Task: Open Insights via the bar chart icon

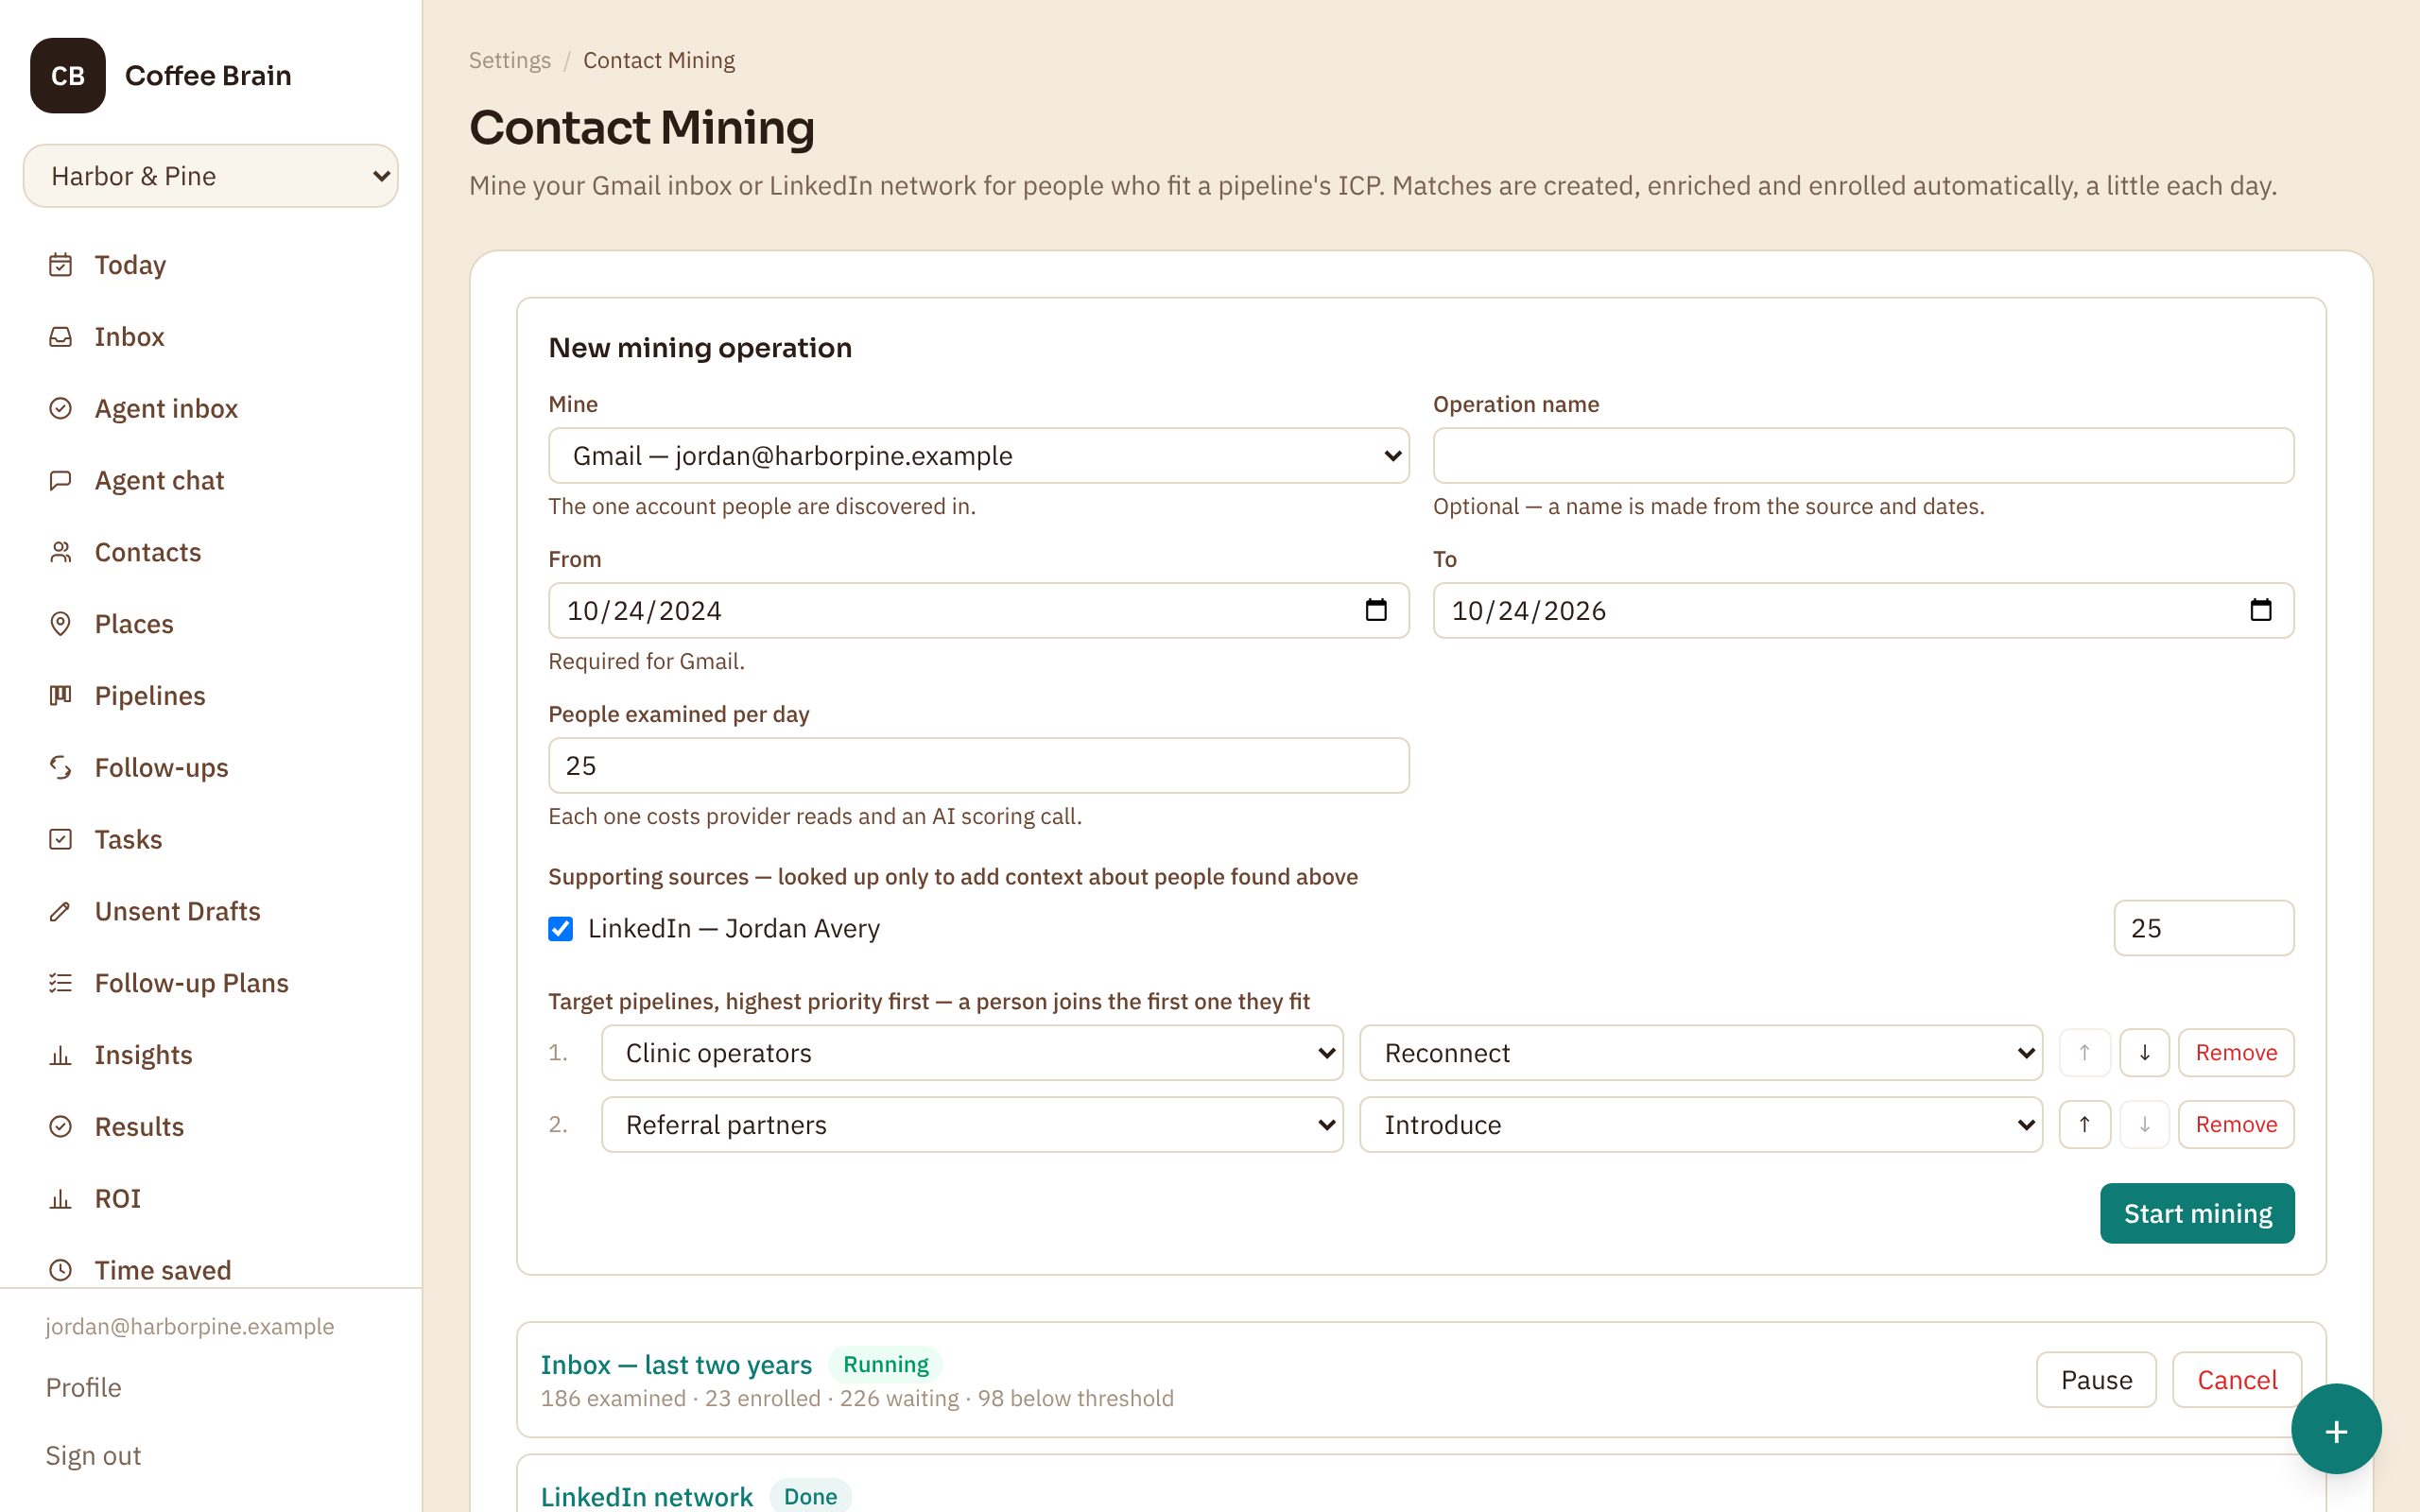Action: (60, 1055)
